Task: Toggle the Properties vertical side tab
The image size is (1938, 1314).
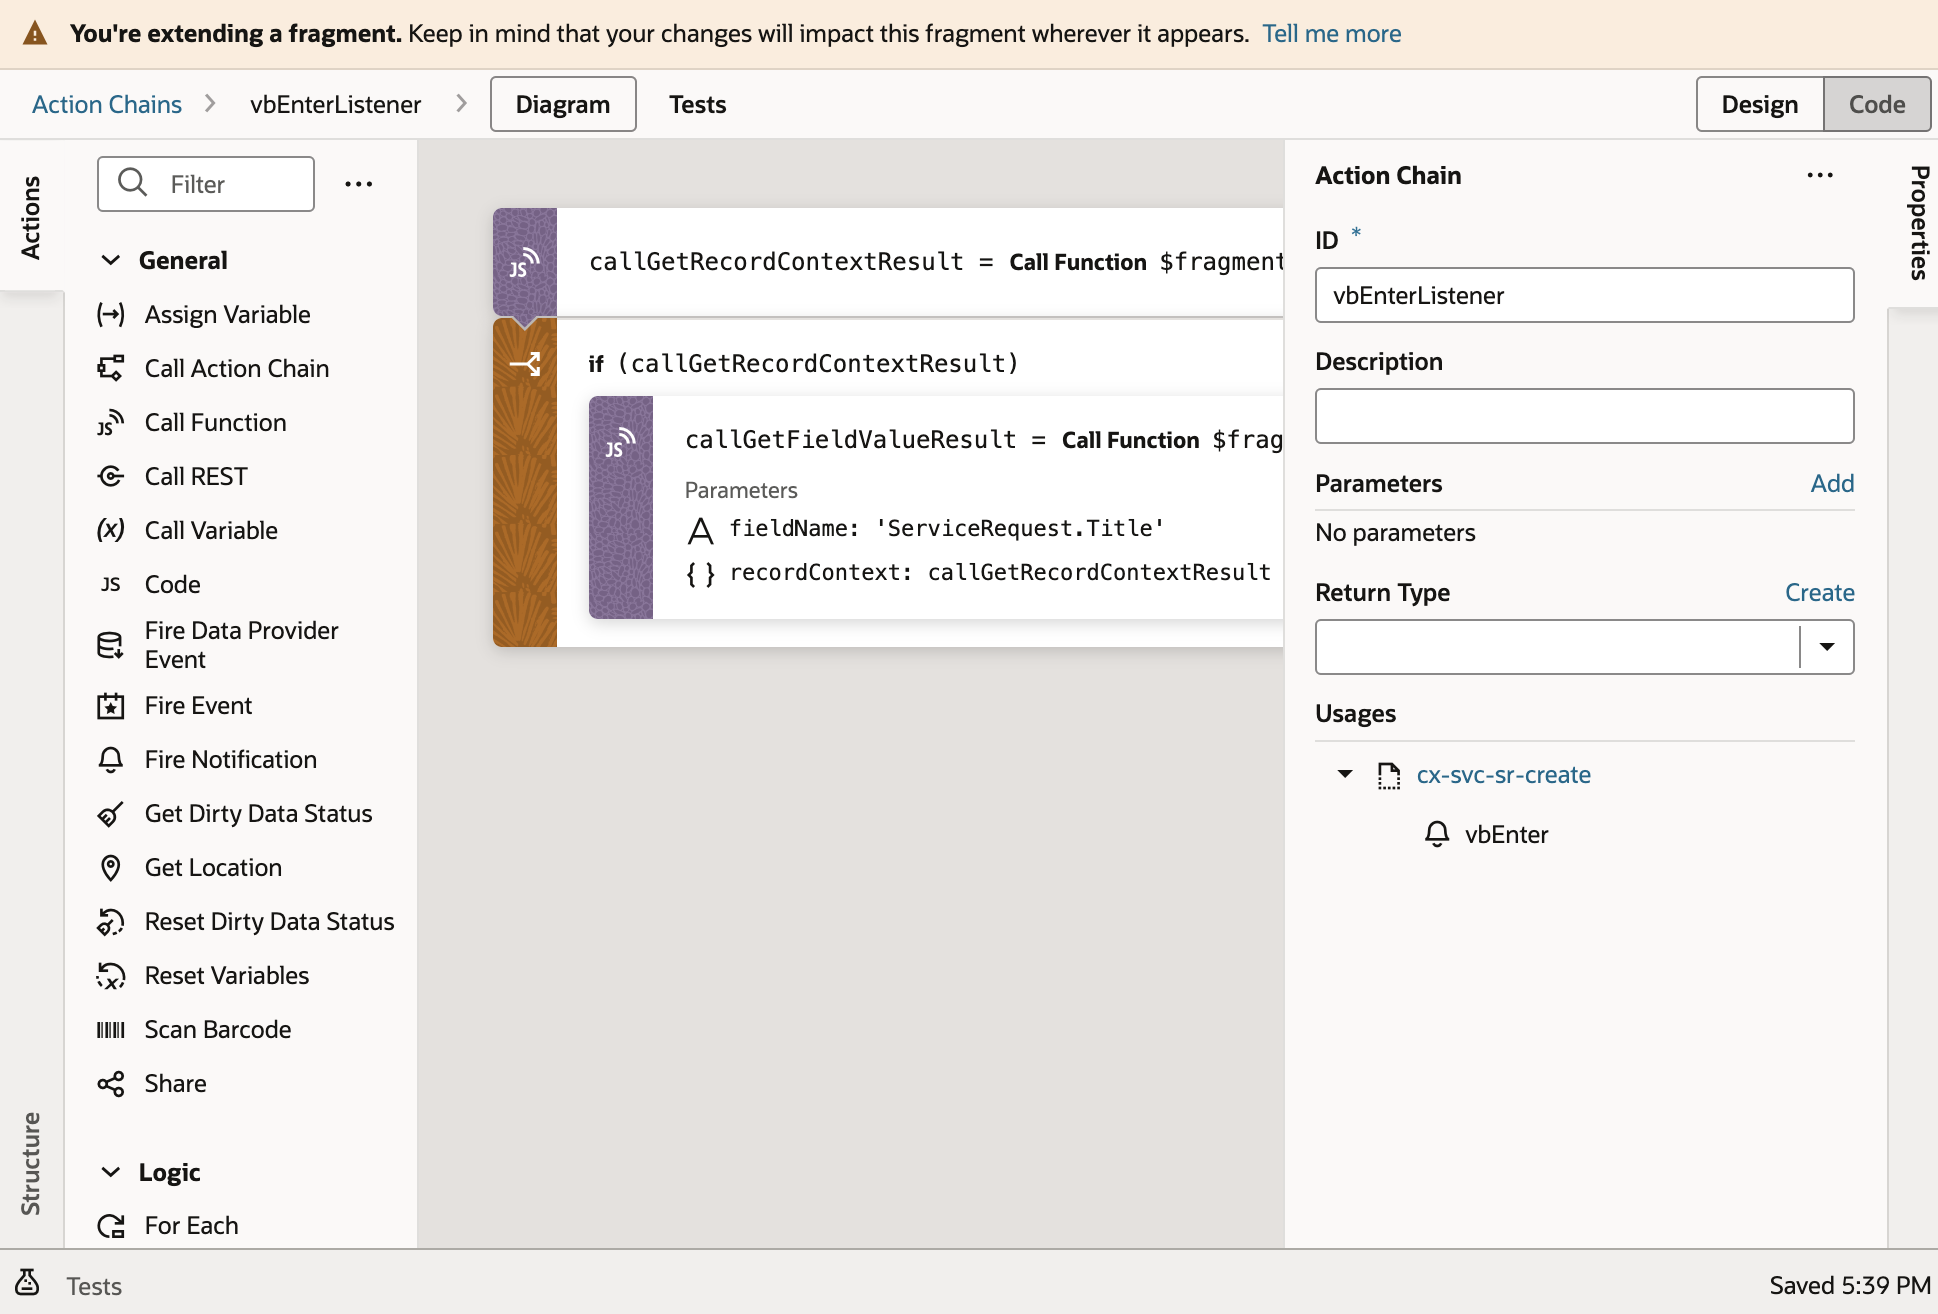Action: point(1918,222)
